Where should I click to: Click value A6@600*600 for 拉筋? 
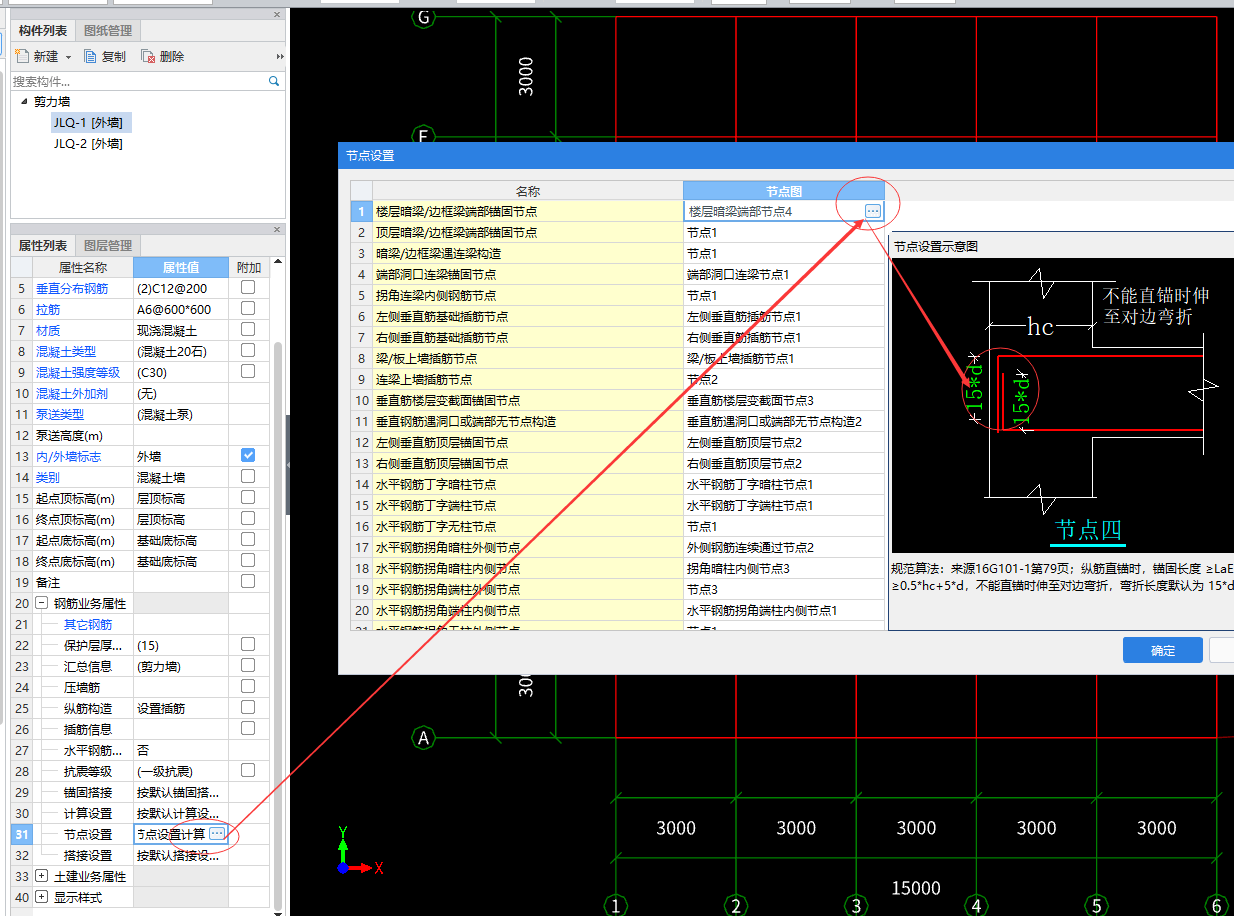(181, 309)
